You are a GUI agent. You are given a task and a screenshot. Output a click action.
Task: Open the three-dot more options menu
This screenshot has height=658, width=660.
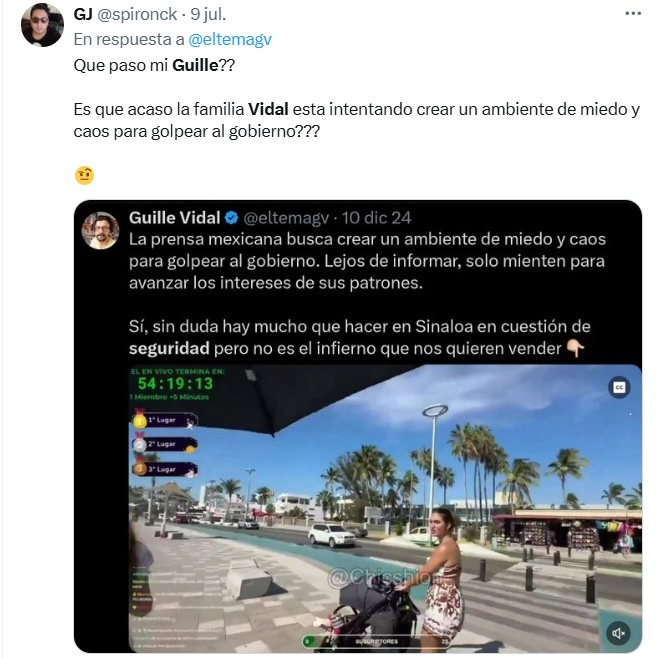pos(633,13)
